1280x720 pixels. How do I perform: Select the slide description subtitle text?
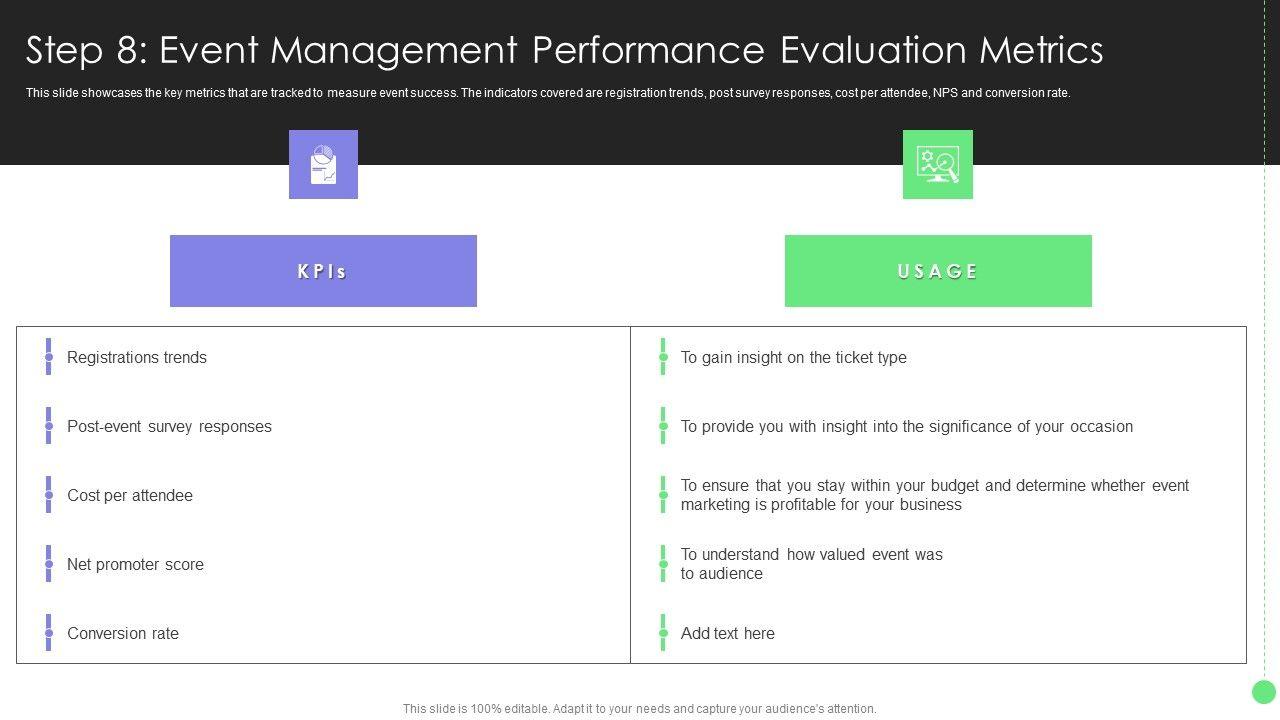[x=548, y=93]
